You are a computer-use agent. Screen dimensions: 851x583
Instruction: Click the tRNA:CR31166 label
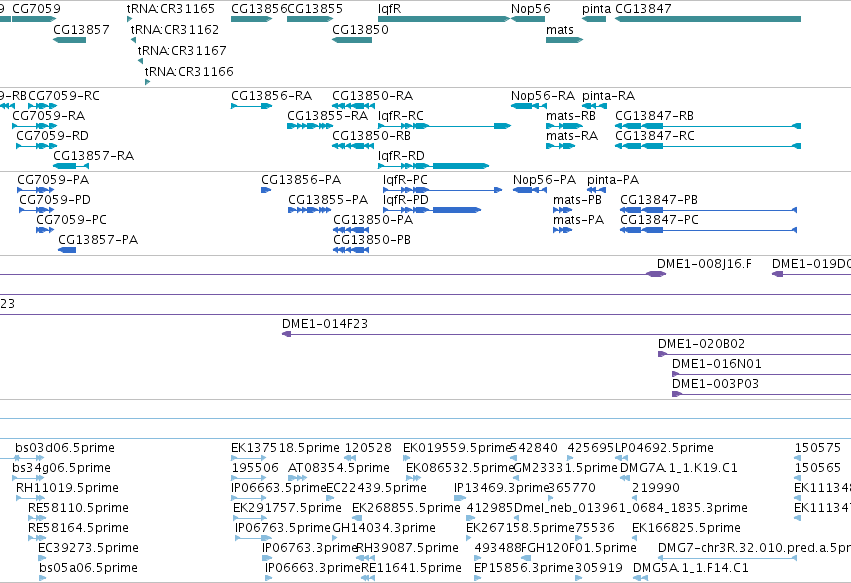[189, 72]
